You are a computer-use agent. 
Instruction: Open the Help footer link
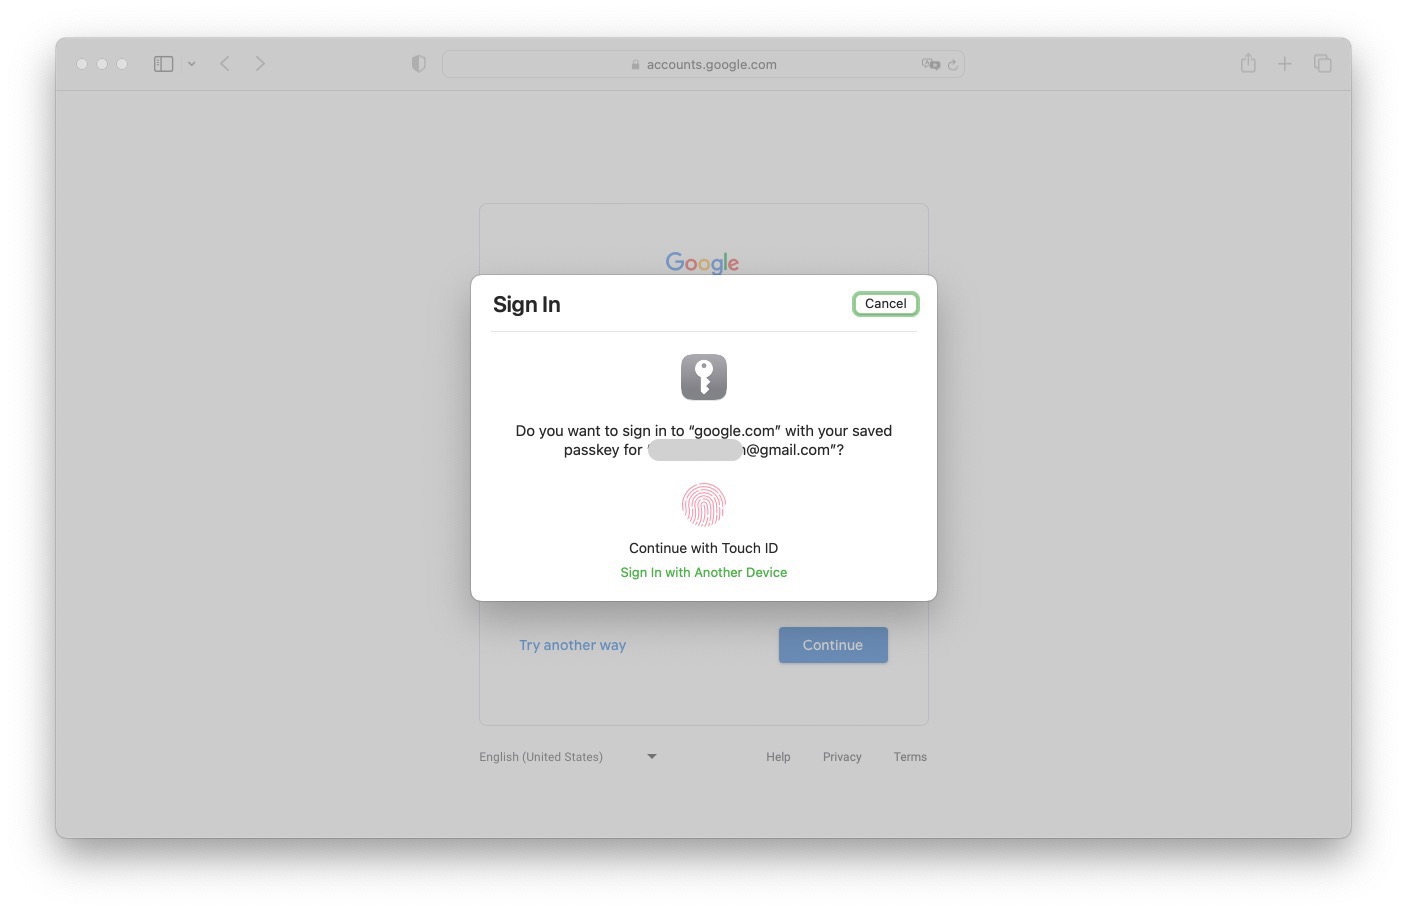point(778,757)
